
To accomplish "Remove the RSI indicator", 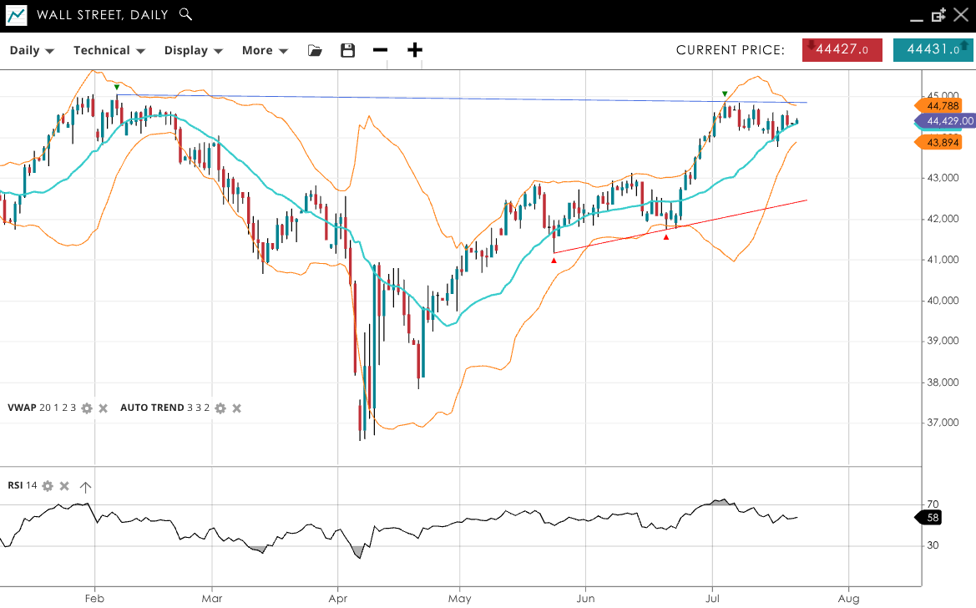I will [64, 486].
